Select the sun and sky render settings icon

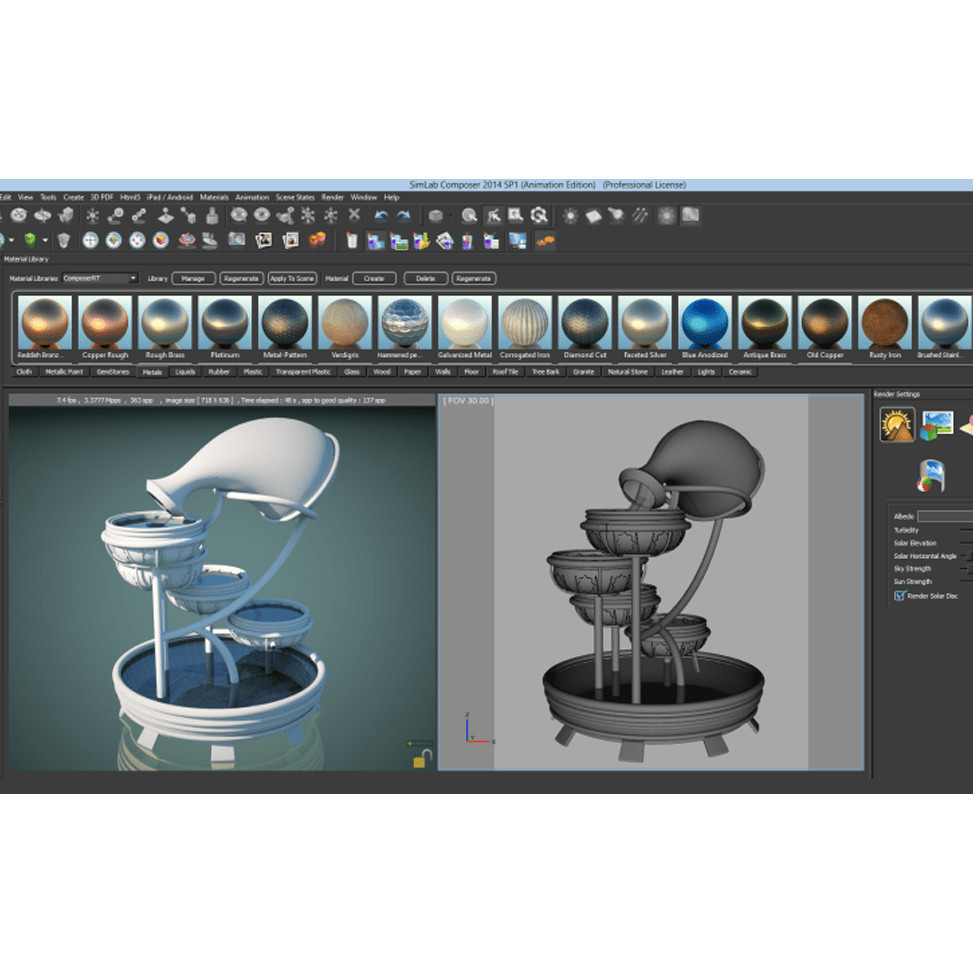pos(896,425)
